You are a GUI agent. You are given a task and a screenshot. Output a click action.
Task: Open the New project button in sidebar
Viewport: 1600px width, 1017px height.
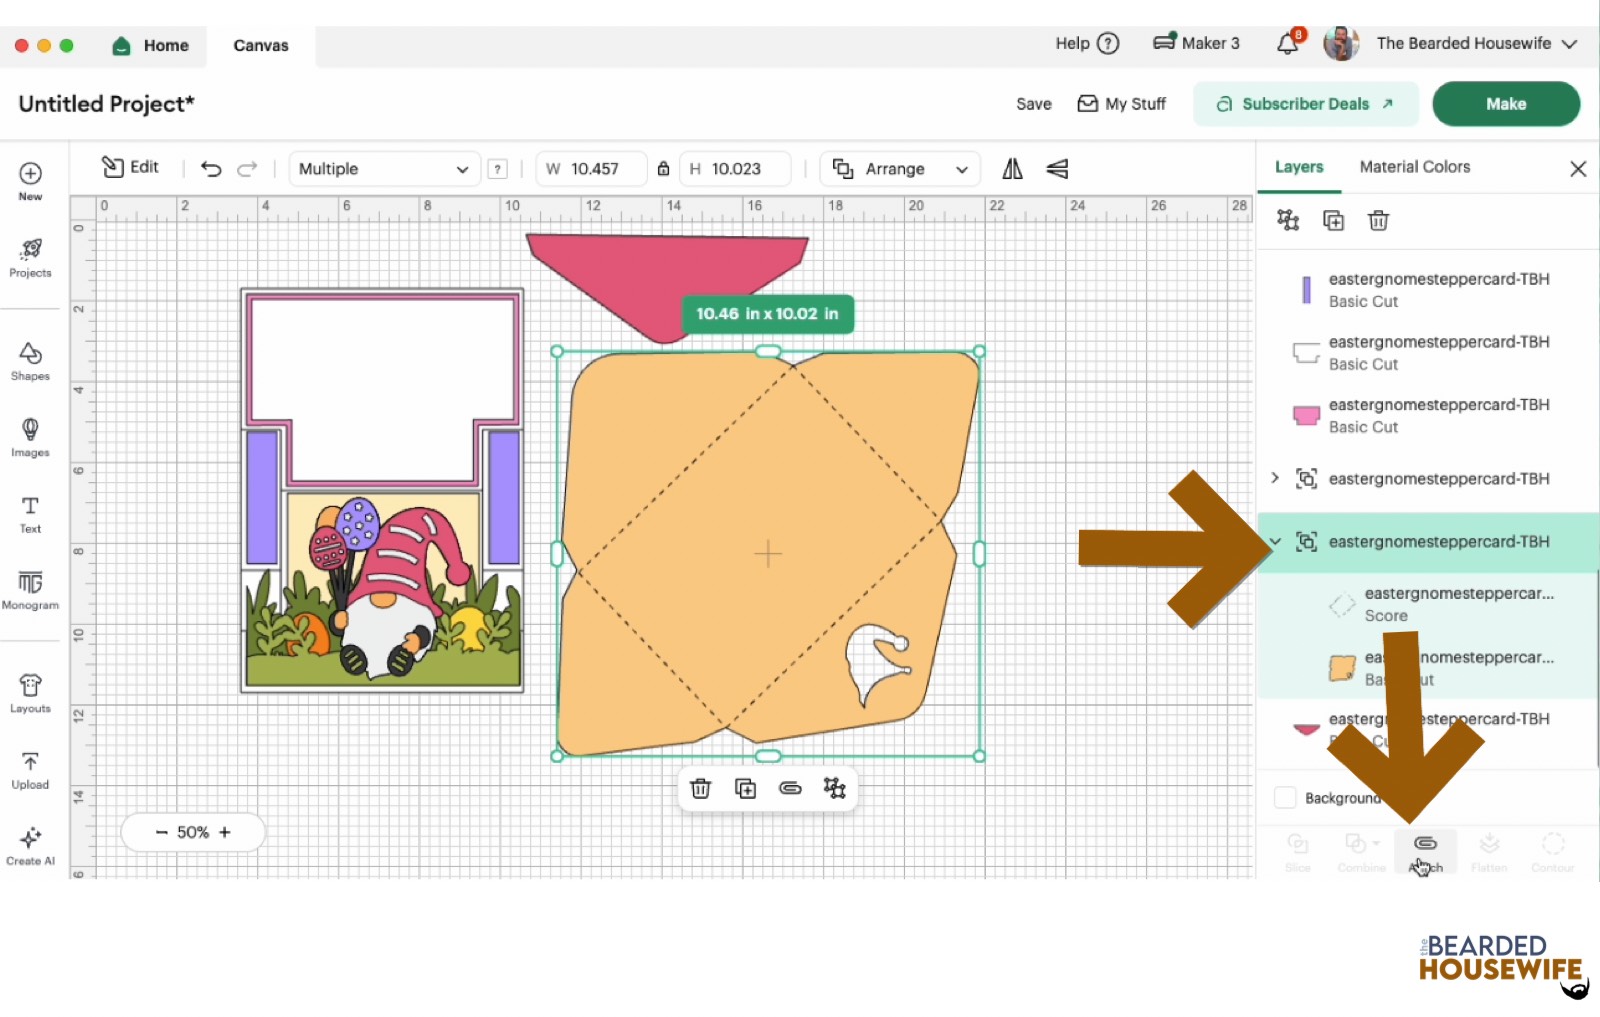pos(30,181)
